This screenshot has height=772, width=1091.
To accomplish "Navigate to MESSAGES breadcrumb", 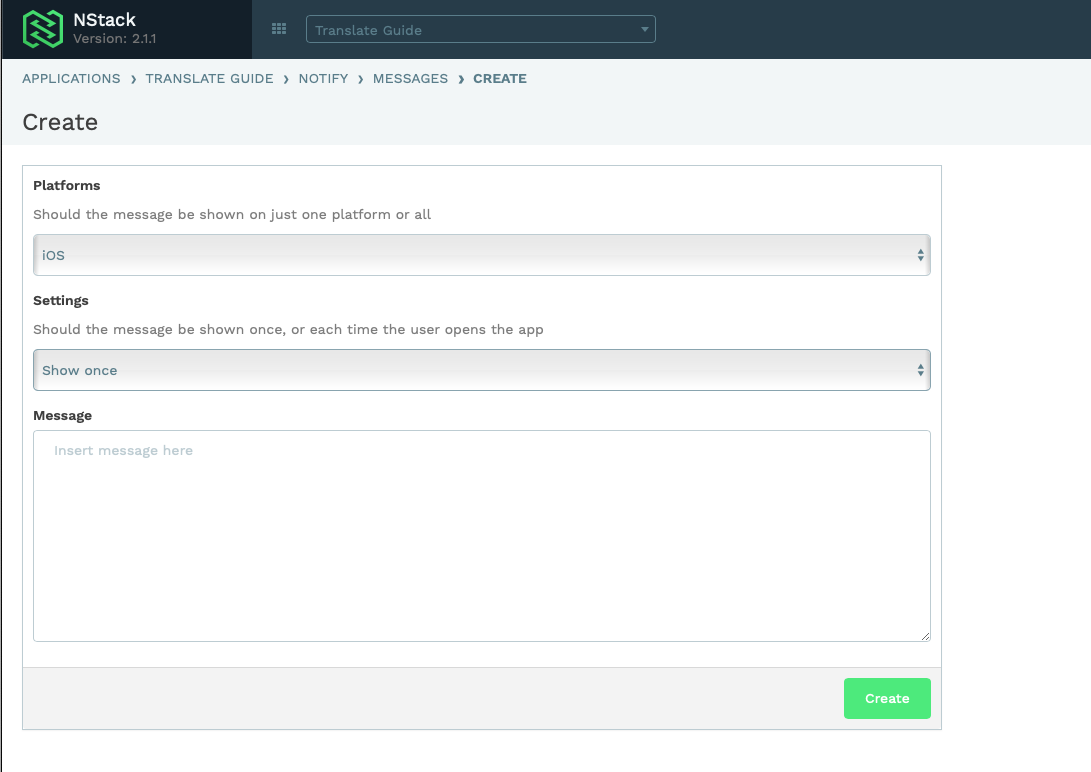I will [x=411, y=79].
